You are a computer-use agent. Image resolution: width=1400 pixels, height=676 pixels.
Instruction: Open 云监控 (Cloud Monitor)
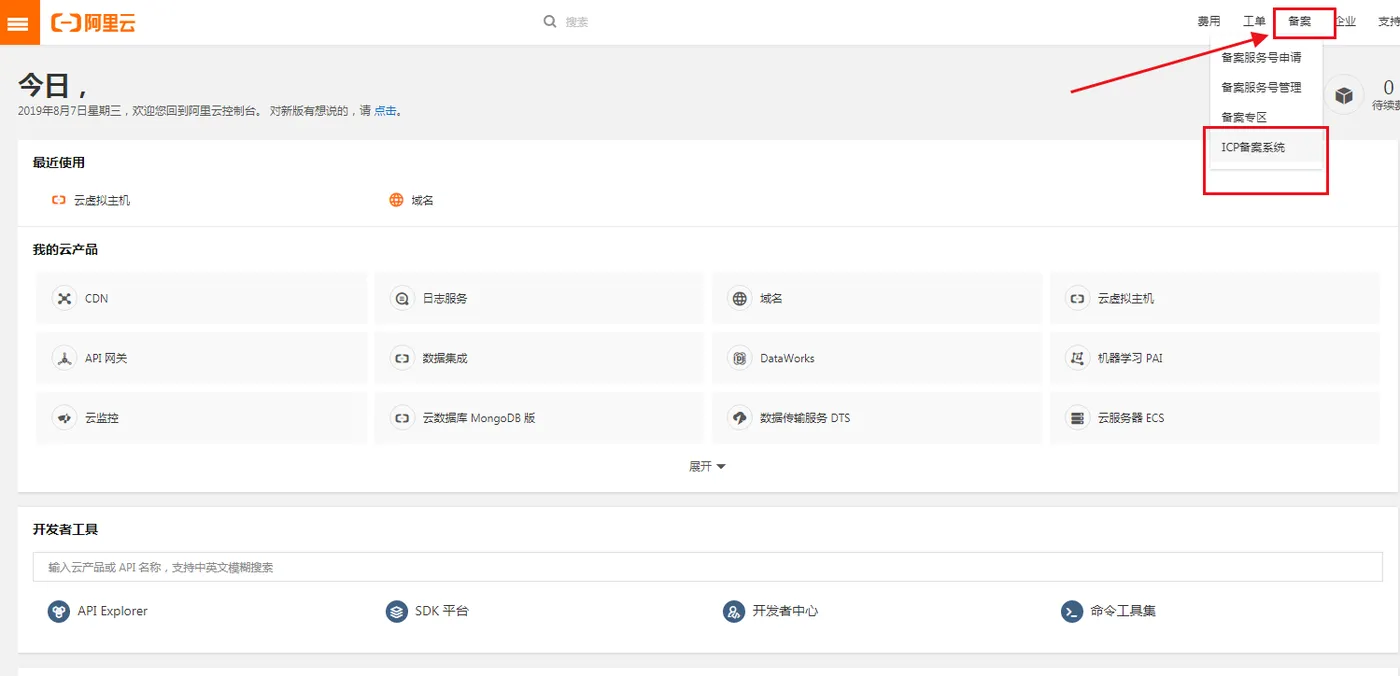click(x=104, y=417)
